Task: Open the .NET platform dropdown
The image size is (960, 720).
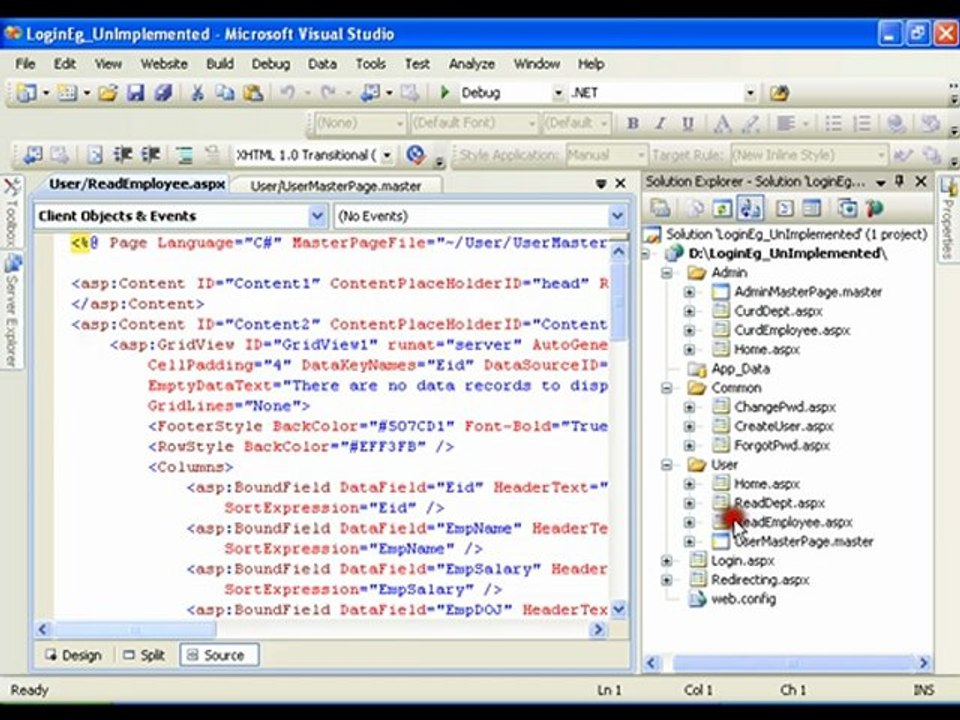Action: (x=750, y=93)
